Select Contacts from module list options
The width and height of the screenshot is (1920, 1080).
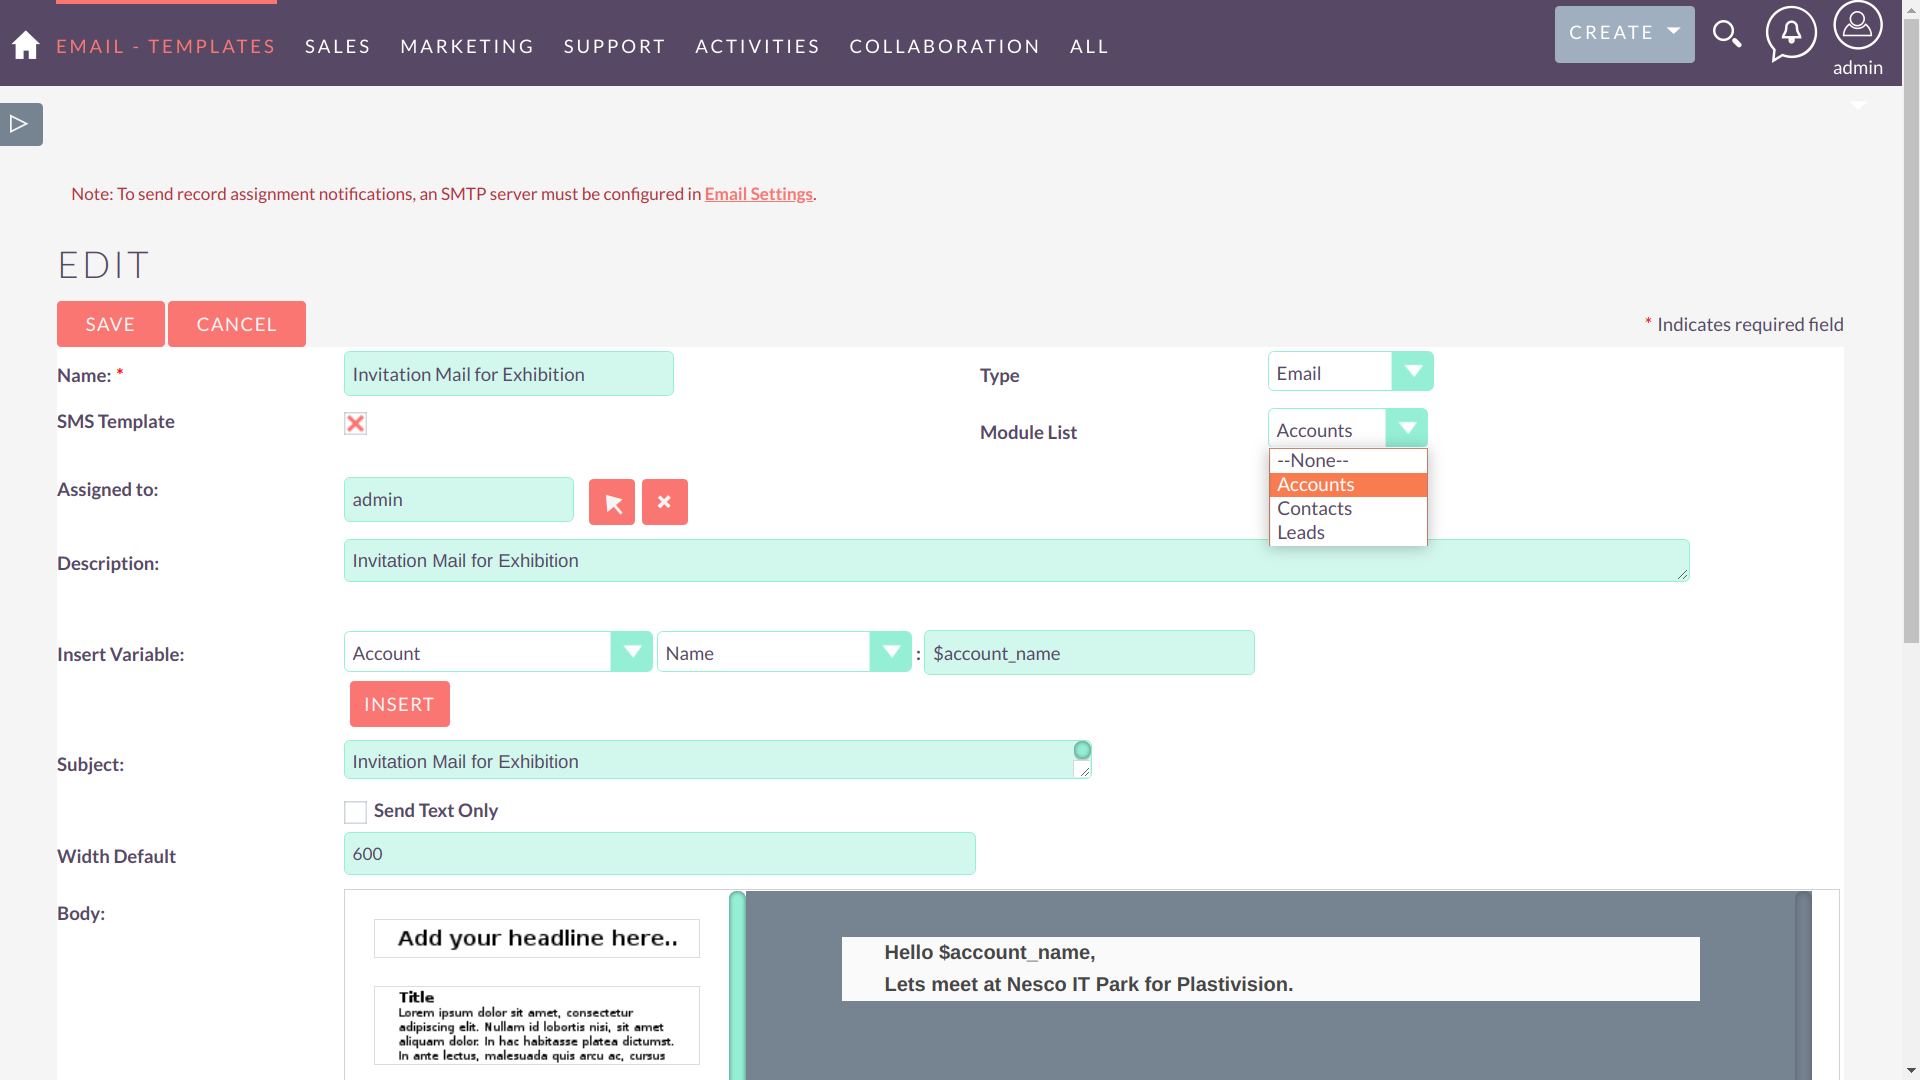tap(1313, 508)
